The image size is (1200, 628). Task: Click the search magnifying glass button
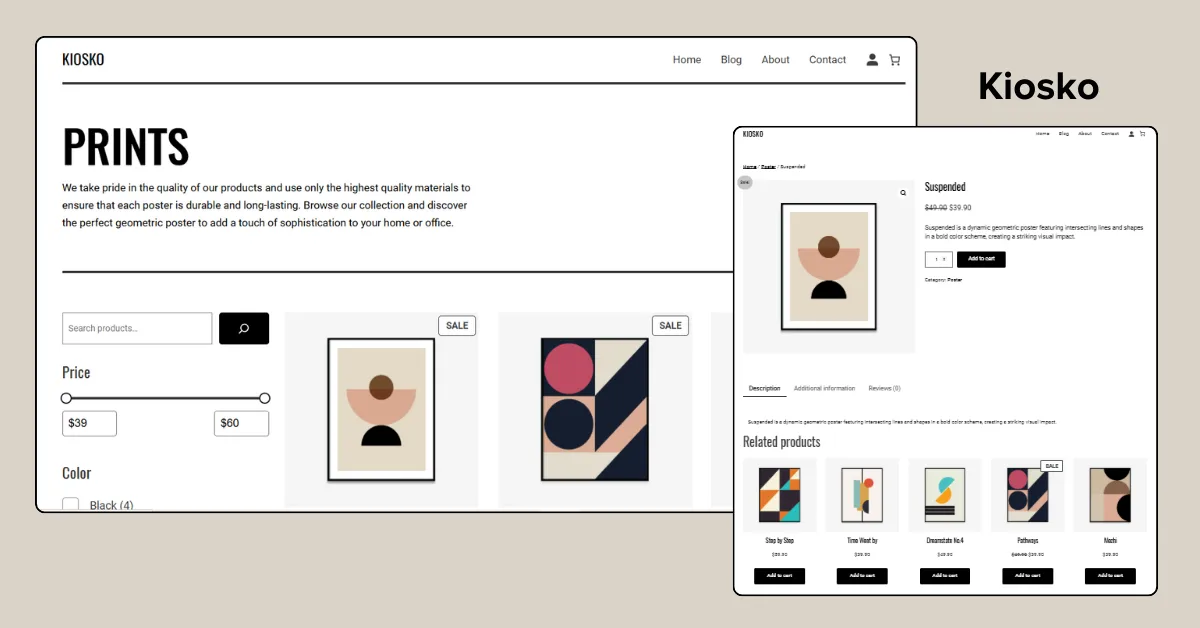[x=244, y=328]
